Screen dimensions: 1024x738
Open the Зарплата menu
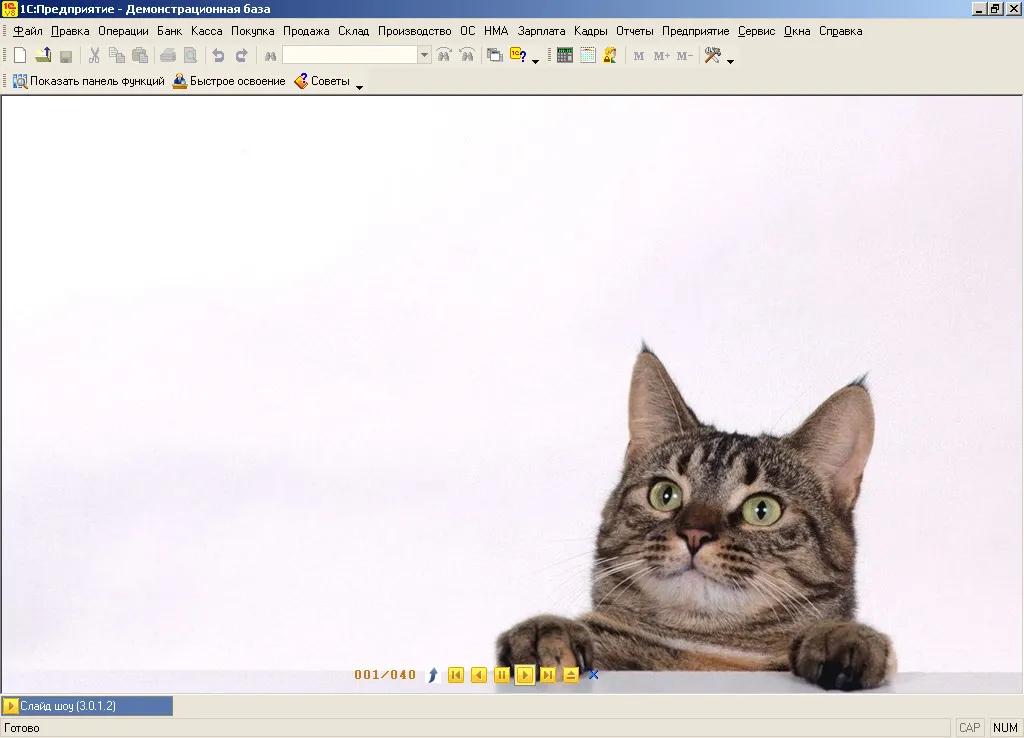tap(541, 31)
